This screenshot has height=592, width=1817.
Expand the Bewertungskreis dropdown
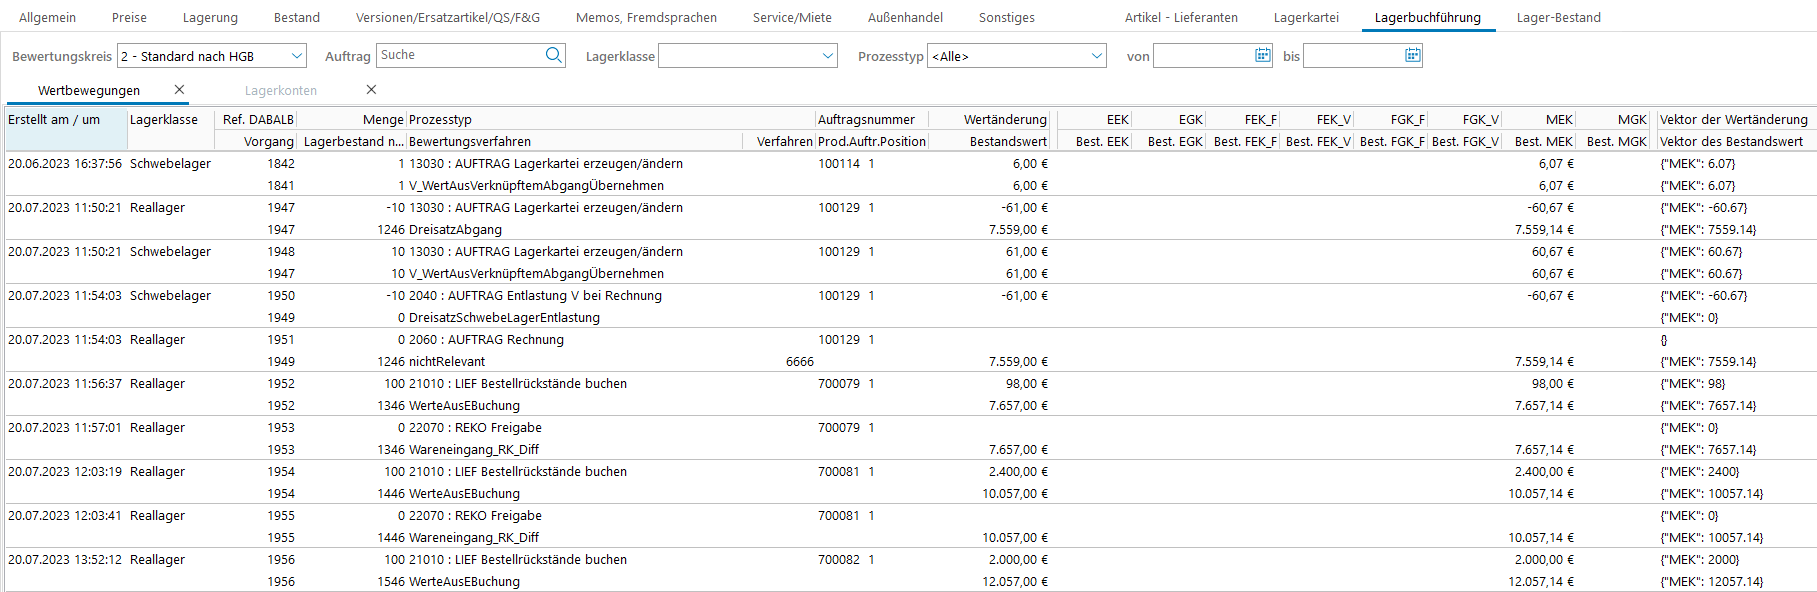click(296, 56)
